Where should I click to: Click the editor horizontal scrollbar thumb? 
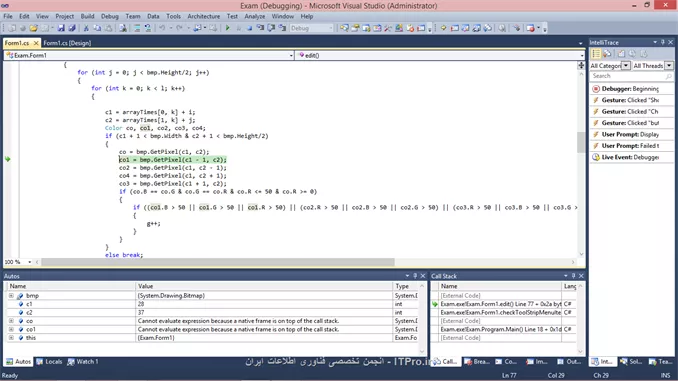(x=218, y=262)
